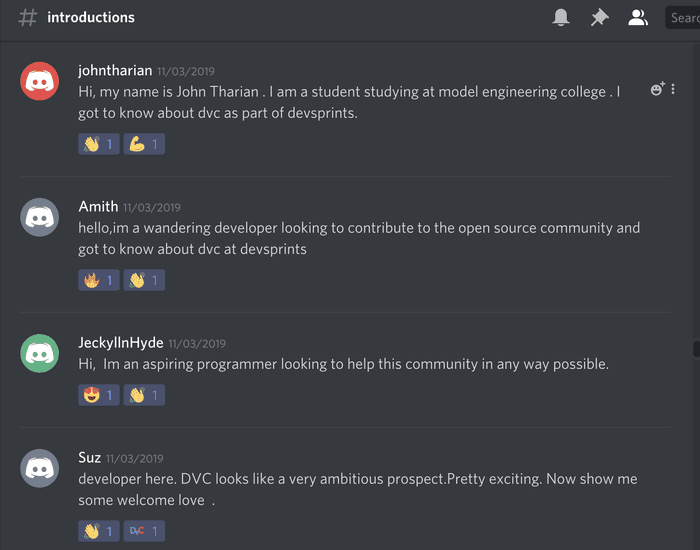Click Suz's gray avatar
Screen dimensions: 700x550
pos(40,467)
